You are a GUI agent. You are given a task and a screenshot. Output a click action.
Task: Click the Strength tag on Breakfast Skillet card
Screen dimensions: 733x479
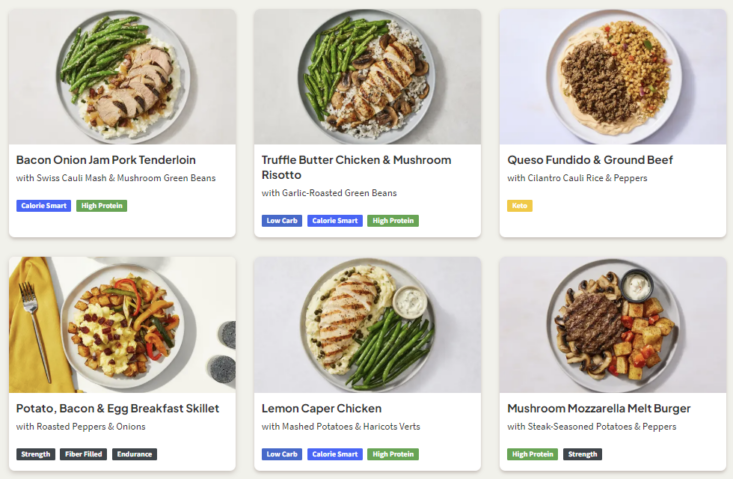click(x=36, y=454)
